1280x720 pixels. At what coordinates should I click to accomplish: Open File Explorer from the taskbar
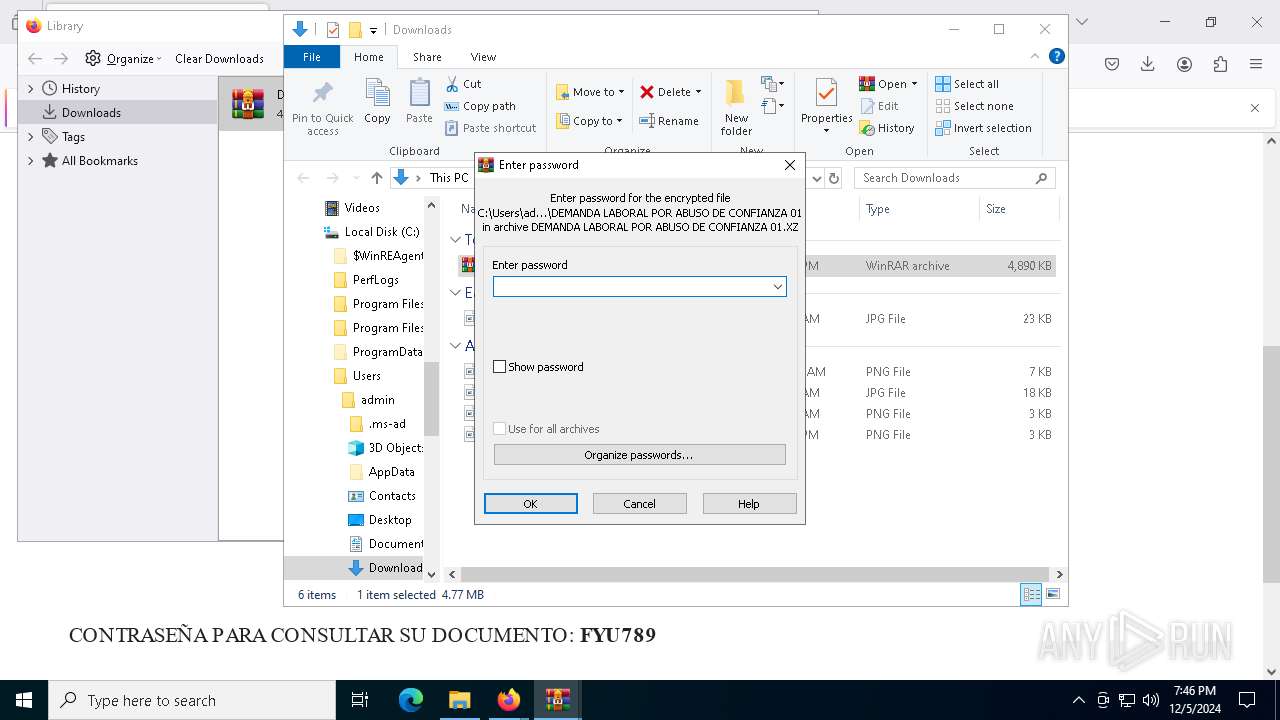coord(460,700)
